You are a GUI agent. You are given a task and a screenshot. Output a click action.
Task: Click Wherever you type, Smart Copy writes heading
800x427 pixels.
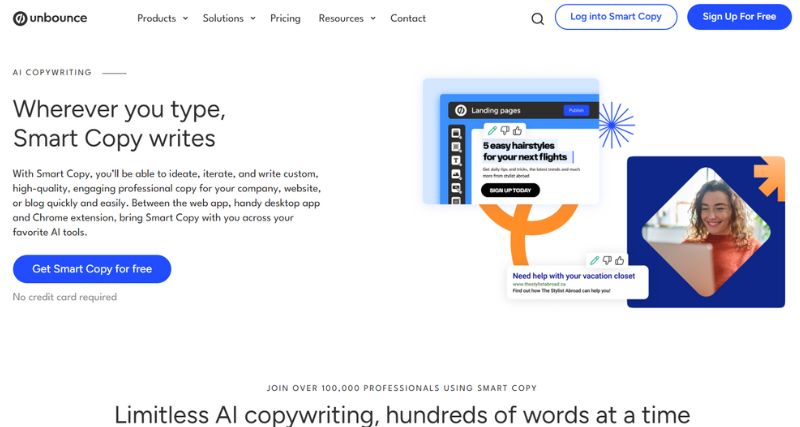click(119, 123)
